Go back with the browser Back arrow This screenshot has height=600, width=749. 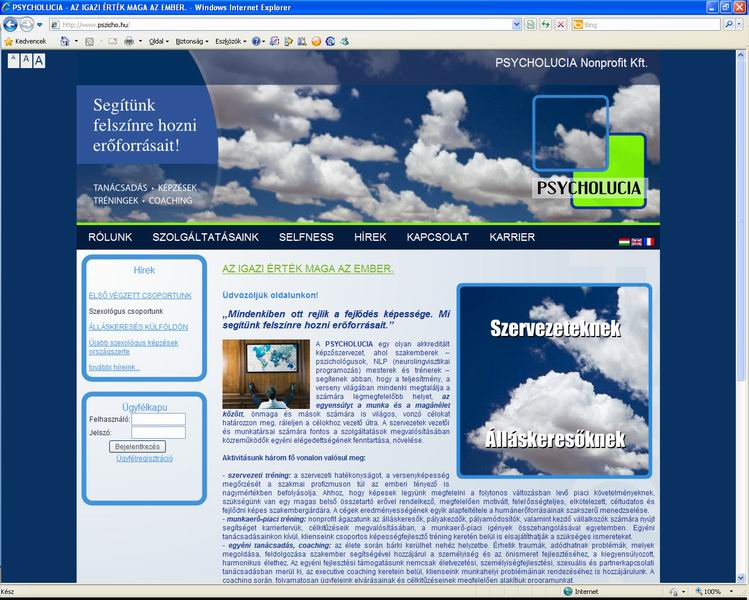[11, 24]
